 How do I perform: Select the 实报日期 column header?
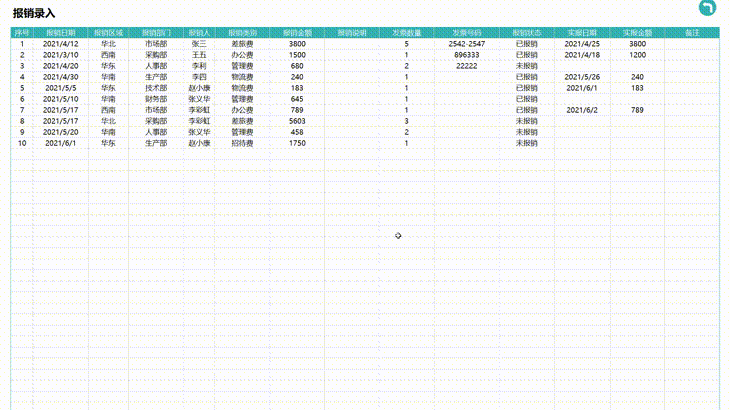pos(582,33)
